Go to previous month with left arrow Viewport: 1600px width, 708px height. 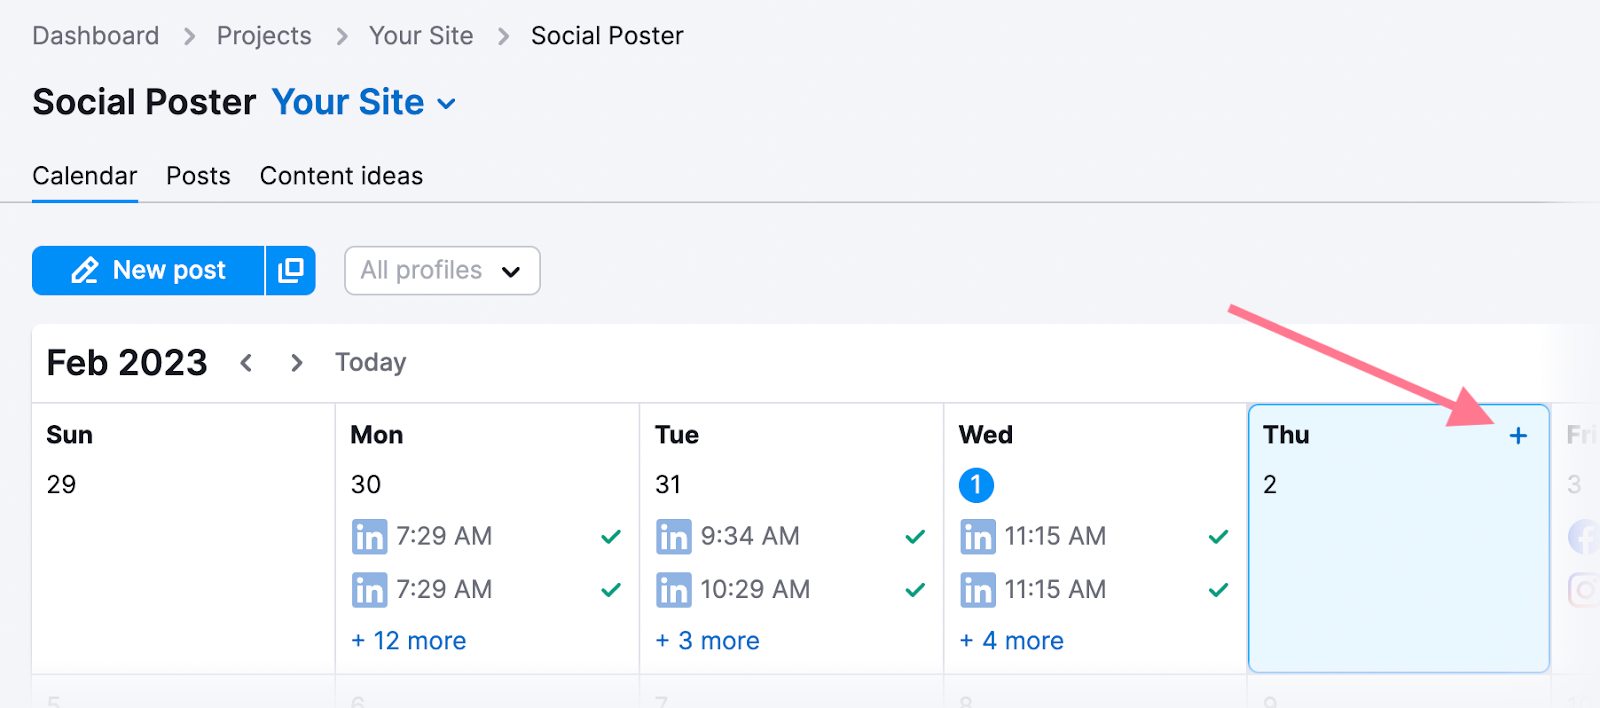(246, 363)
